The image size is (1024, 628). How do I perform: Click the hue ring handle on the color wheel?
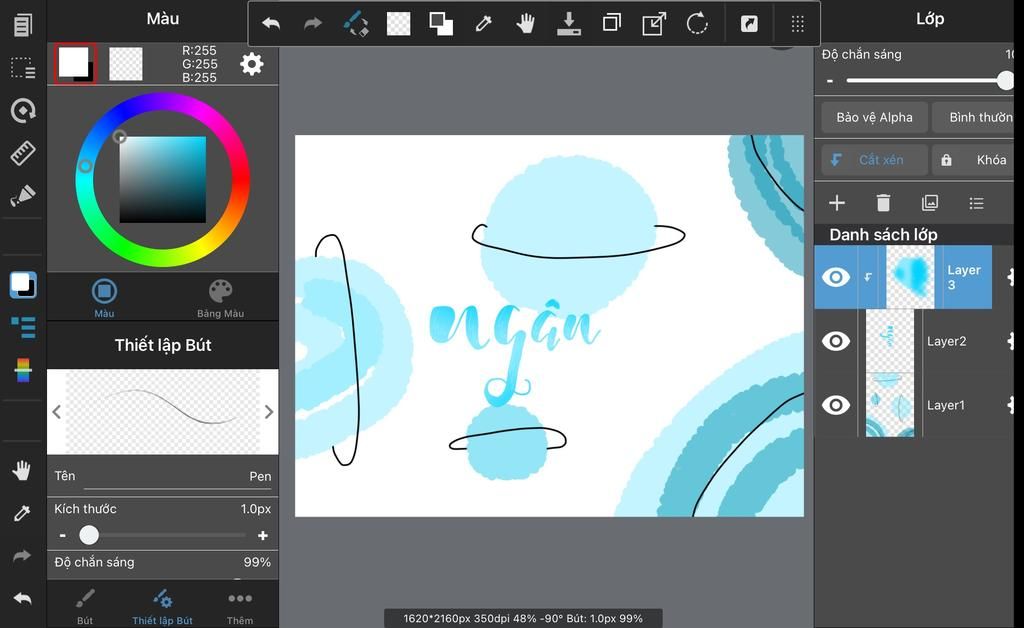click(x=85, y=166)
